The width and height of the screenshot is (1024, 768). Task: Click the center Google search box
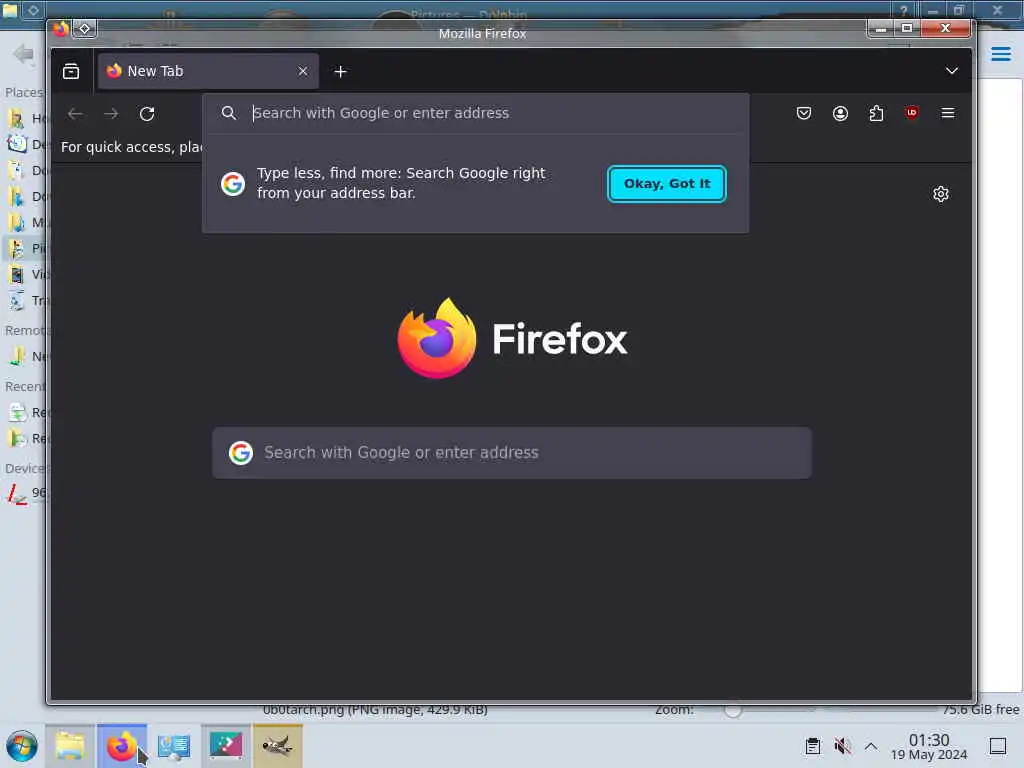[512, 453]
